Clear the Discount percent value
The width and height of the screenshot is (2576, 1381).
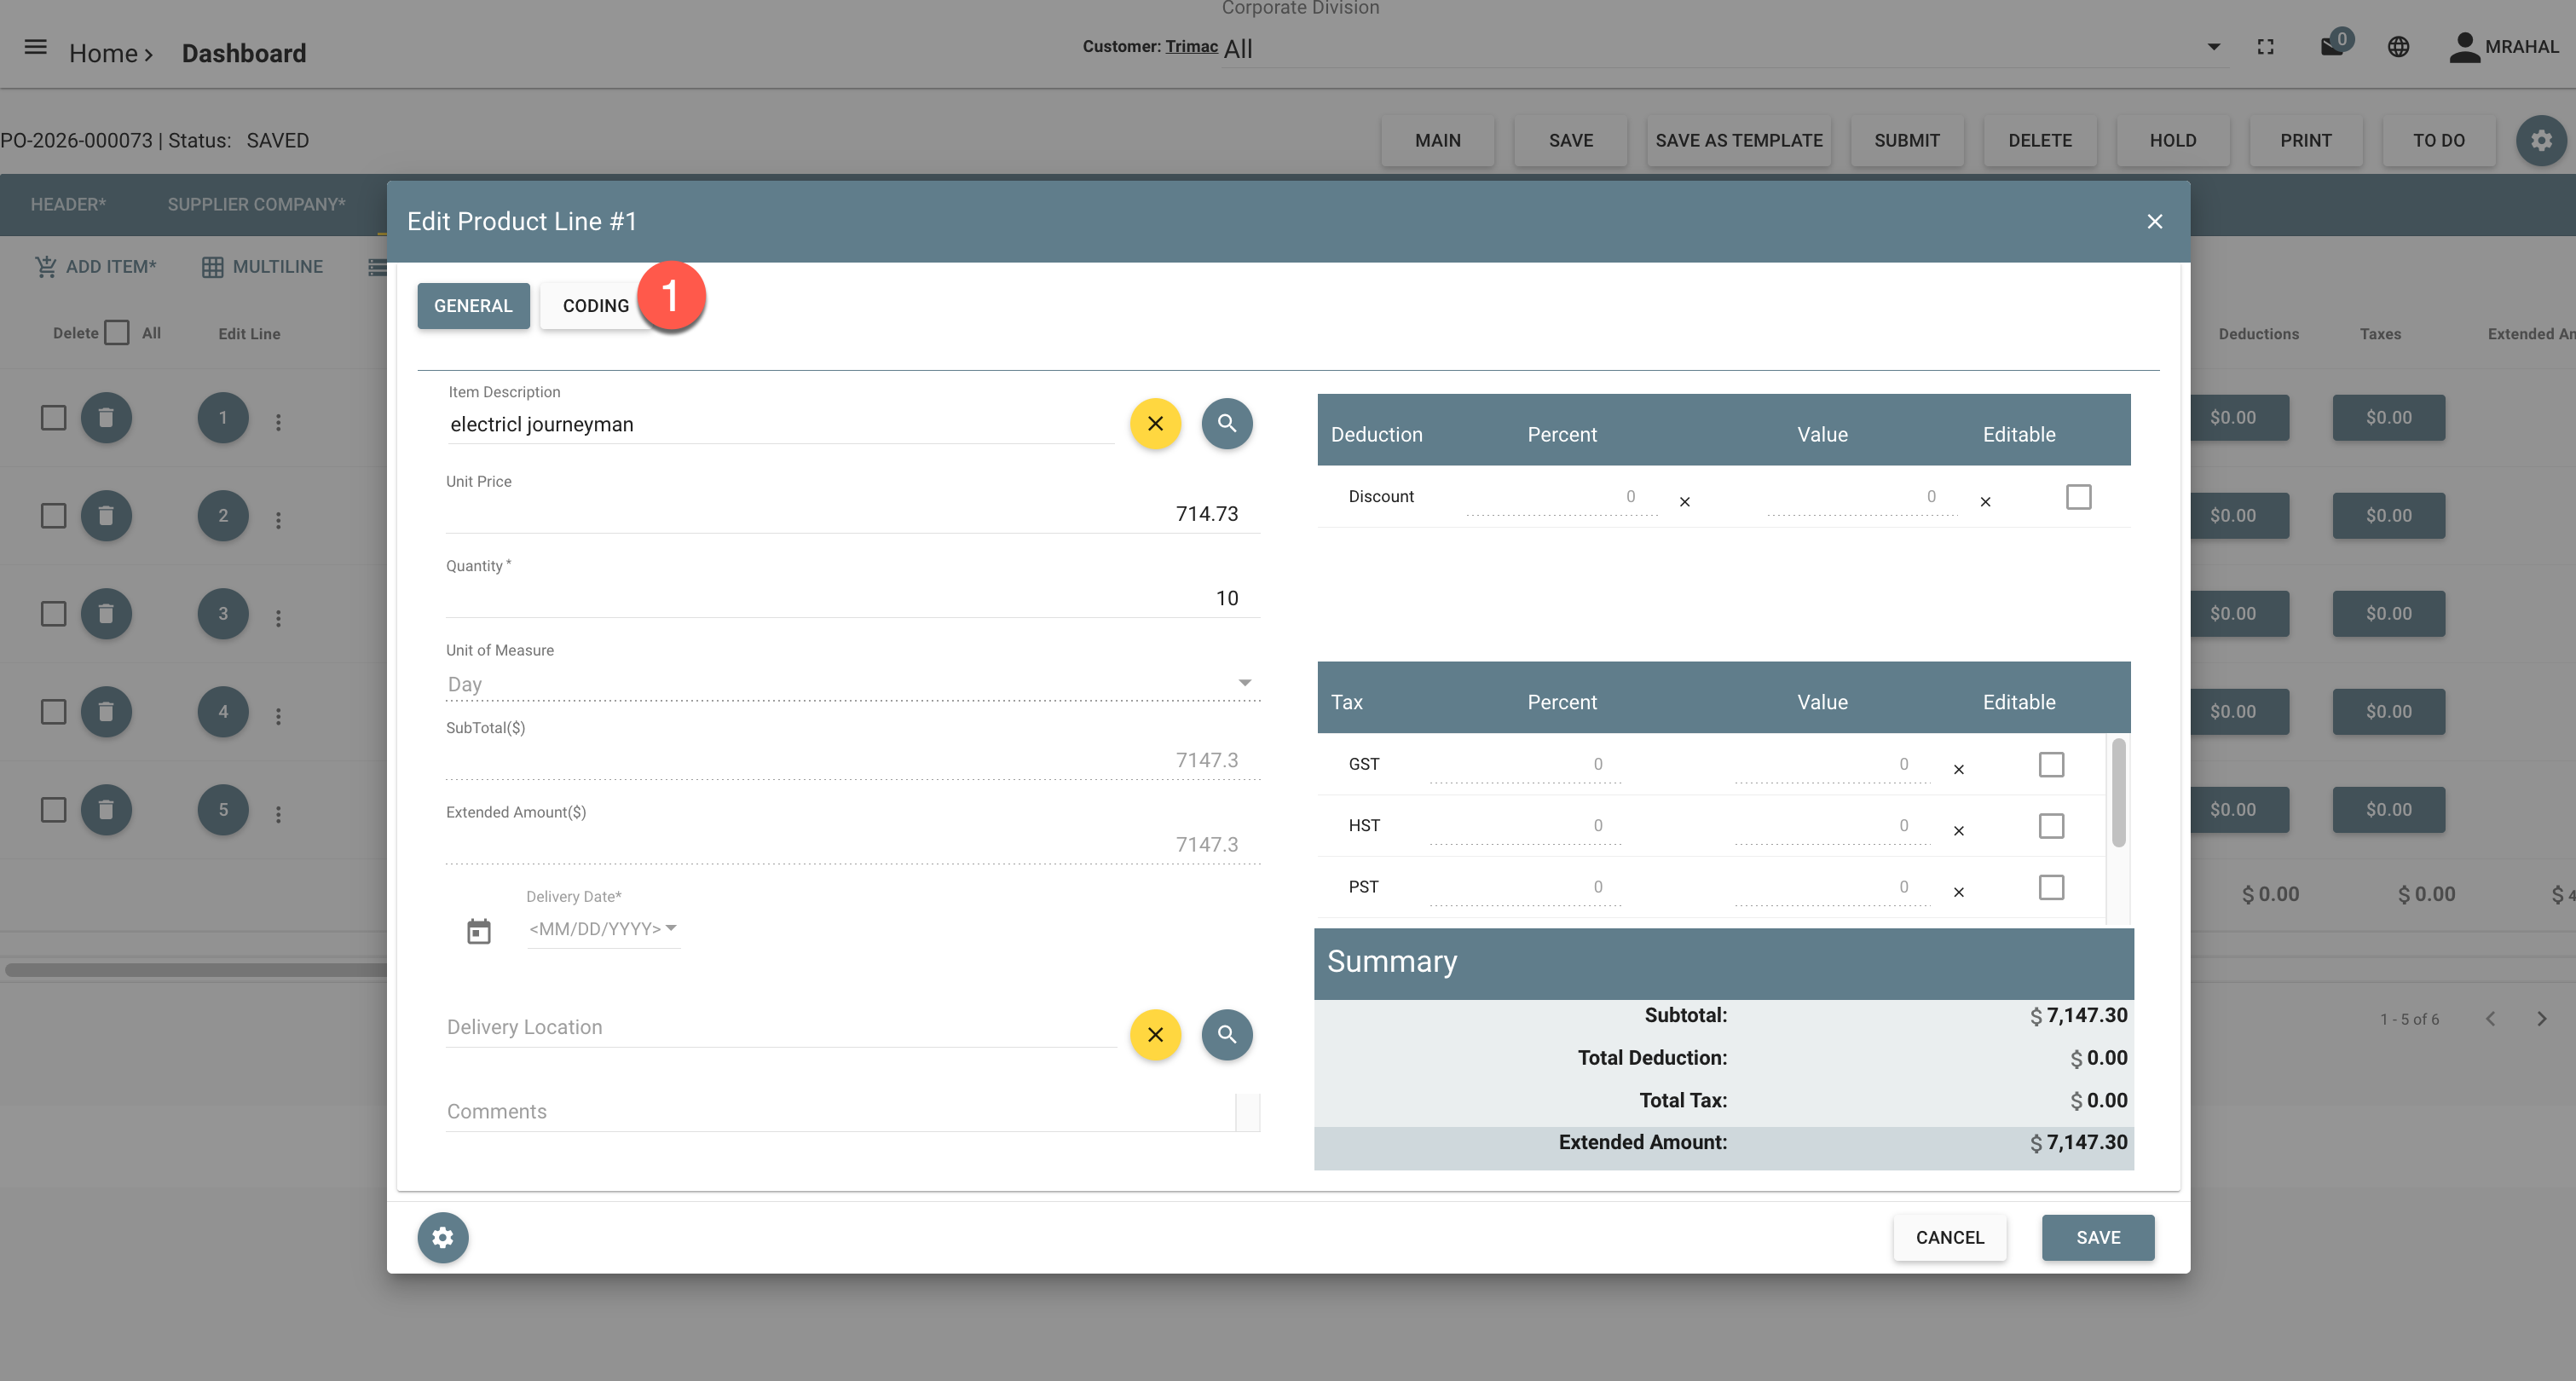1685,502
